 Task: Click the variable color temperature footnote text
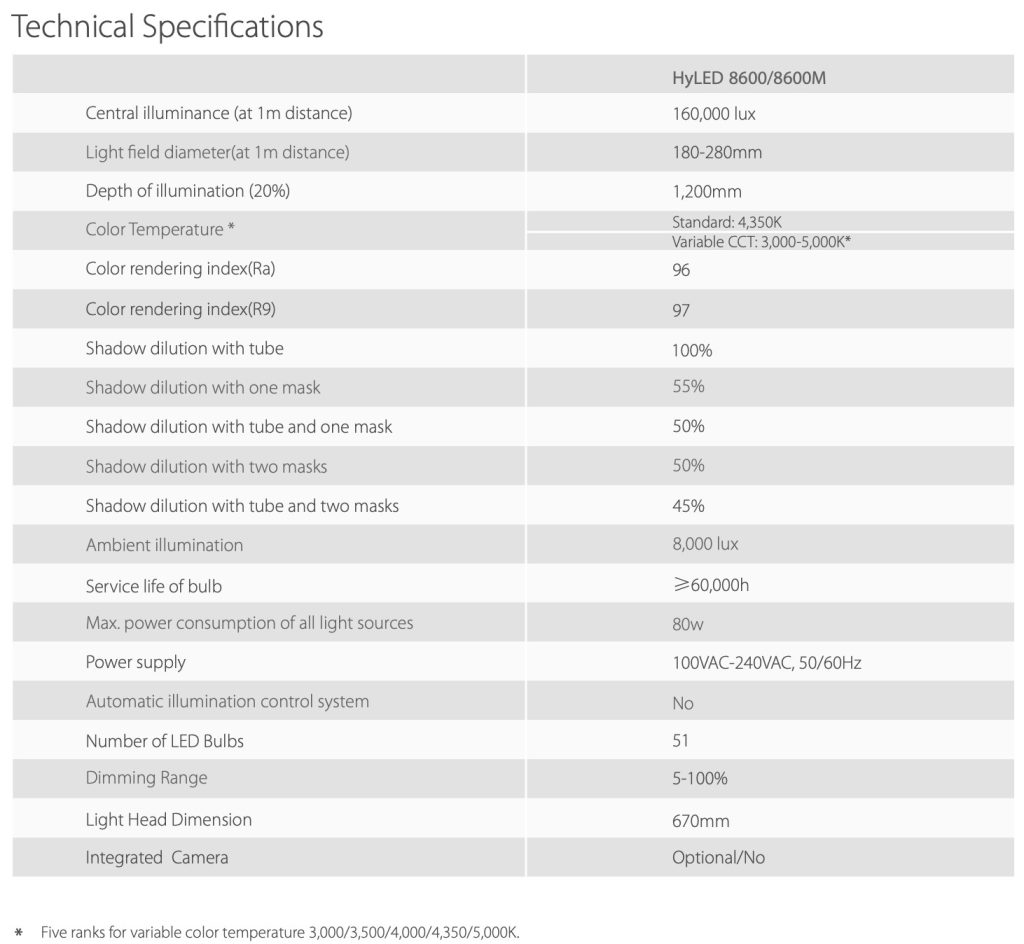[281, 932]
